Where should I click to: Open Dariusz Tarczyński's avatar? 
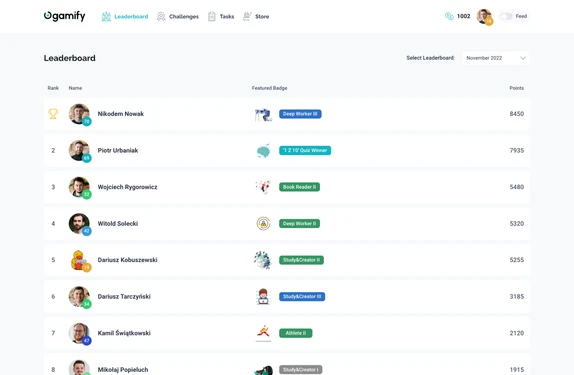coord(79,297)
